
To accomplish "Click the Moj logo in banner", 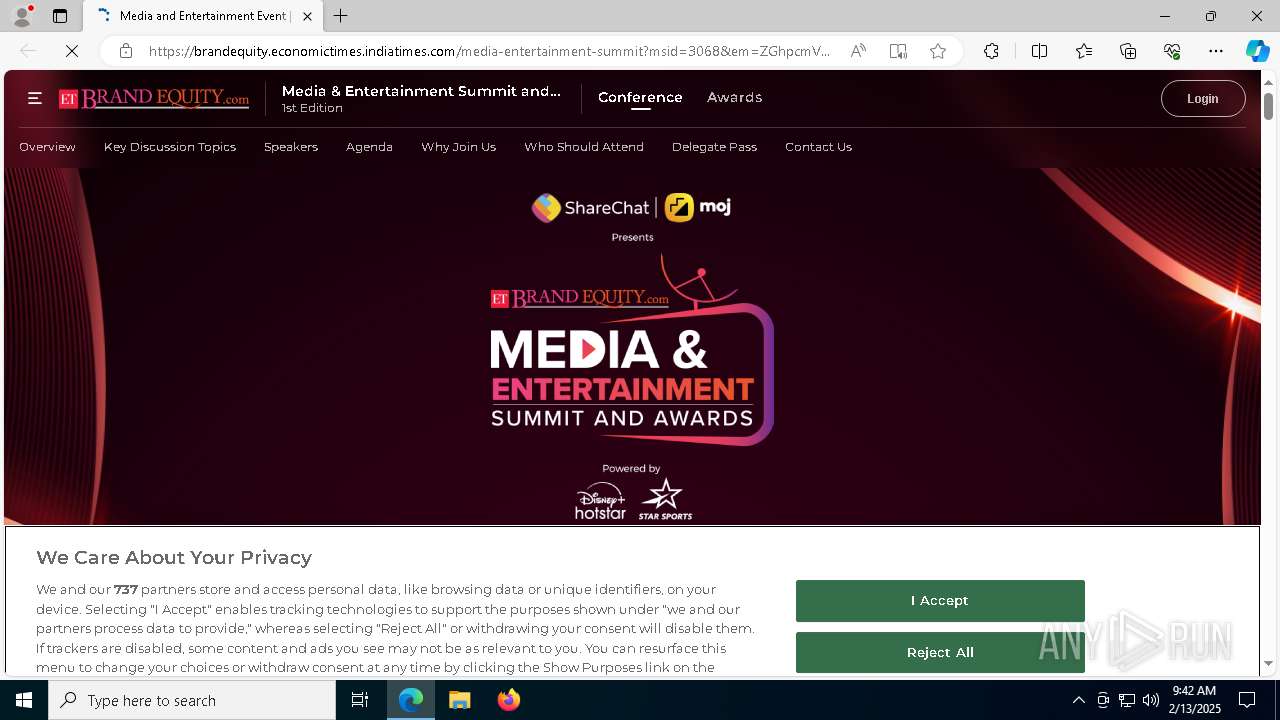I will (698, 207).
